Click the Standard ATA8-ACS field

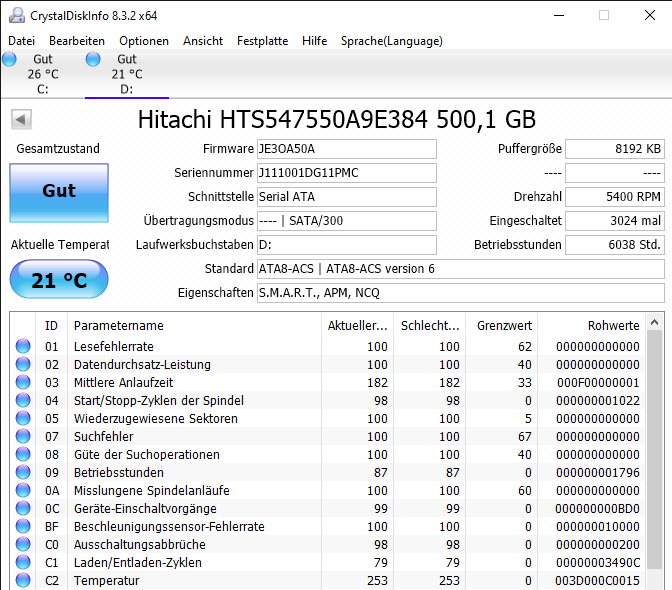pyautogui.click(x=461, y=269)
